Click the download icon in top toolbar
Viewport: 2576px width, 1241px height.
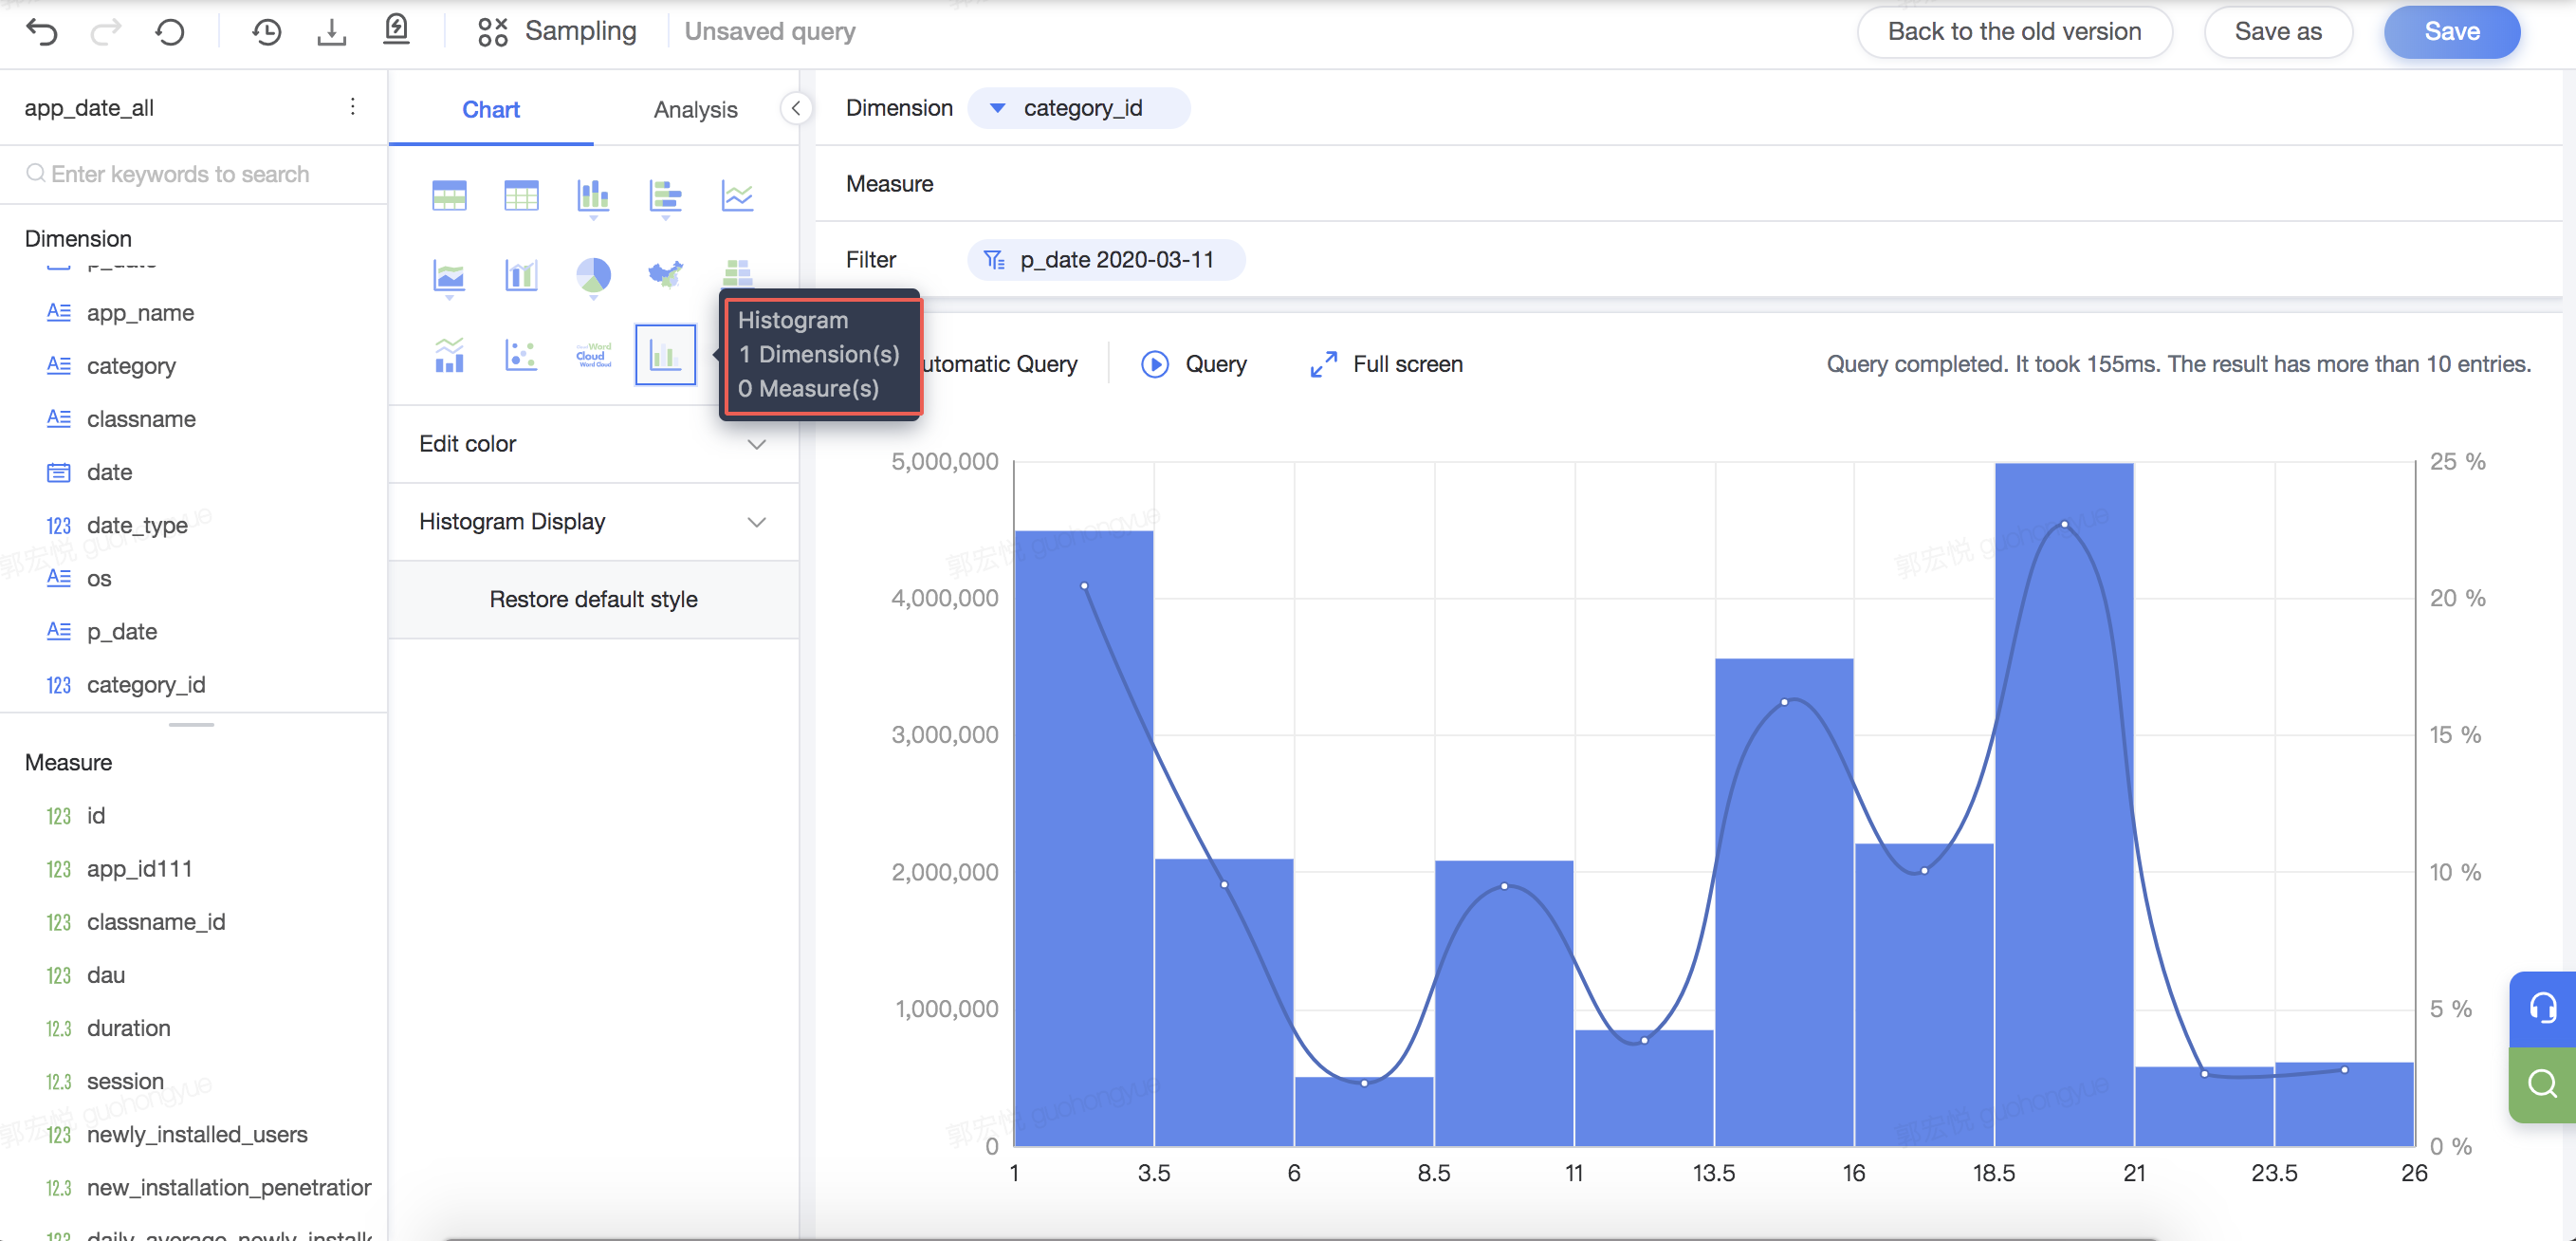pyautogui.click(x=331, y=32)
